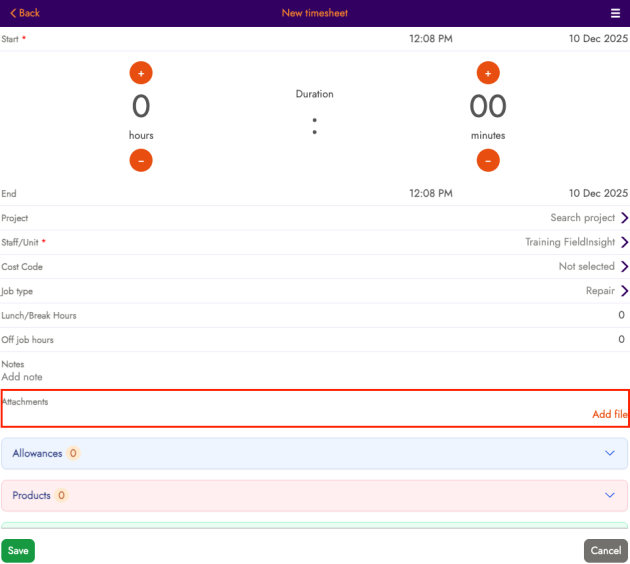Viewport: 630px width, 564px height.
Task: Open Search project chevron
Action: pyautogui.click(x=624, y=218)
